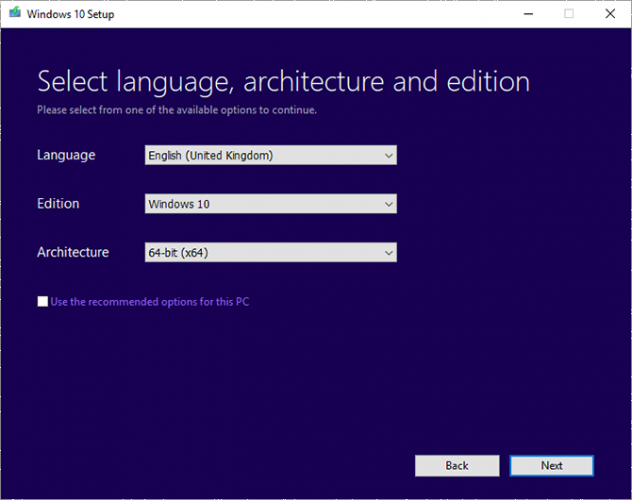Click the Edition field label
The width and height of the screenshot is (632, 500).
click(58, 204)
